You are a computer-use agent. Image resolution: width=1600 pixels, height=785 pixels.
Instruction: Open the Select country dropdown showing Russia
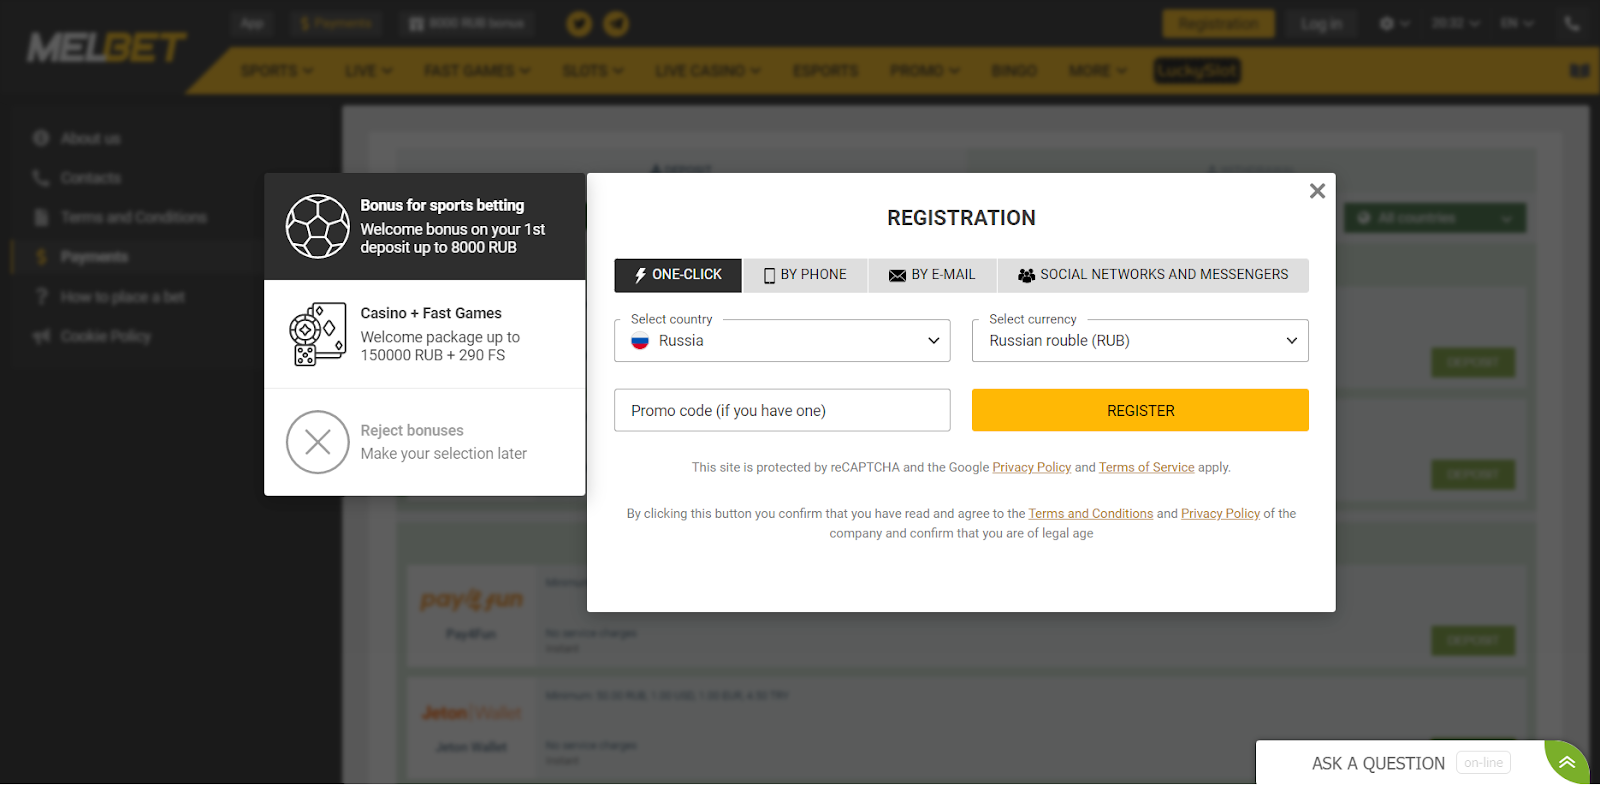pyautogui.click(x=782, y=341)
